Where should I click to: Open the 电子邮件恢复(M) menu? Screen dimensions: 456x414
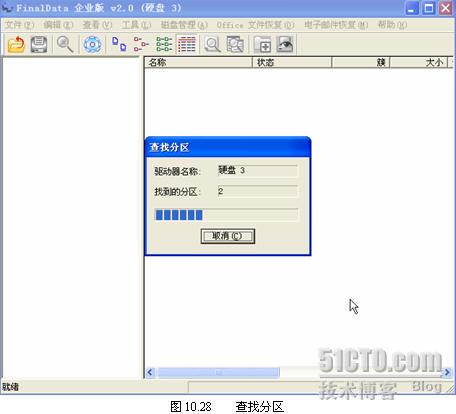coord(336,25)
